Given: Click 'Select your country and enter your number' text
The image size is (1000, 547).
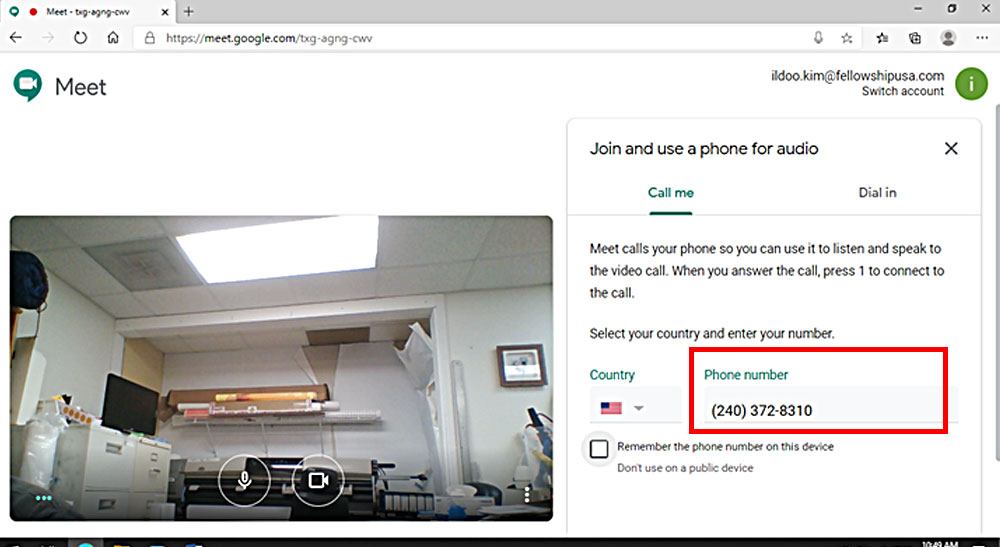Looking at the screenshot, I should 712,333.
